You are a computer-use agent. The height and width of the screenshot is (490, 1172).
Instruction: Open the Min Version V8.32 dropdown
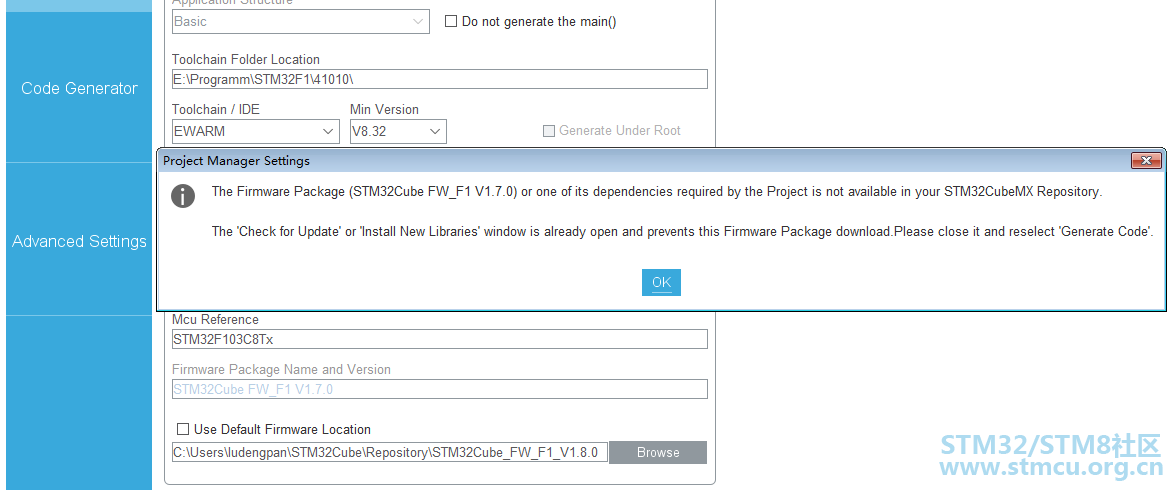click(398, 131)
